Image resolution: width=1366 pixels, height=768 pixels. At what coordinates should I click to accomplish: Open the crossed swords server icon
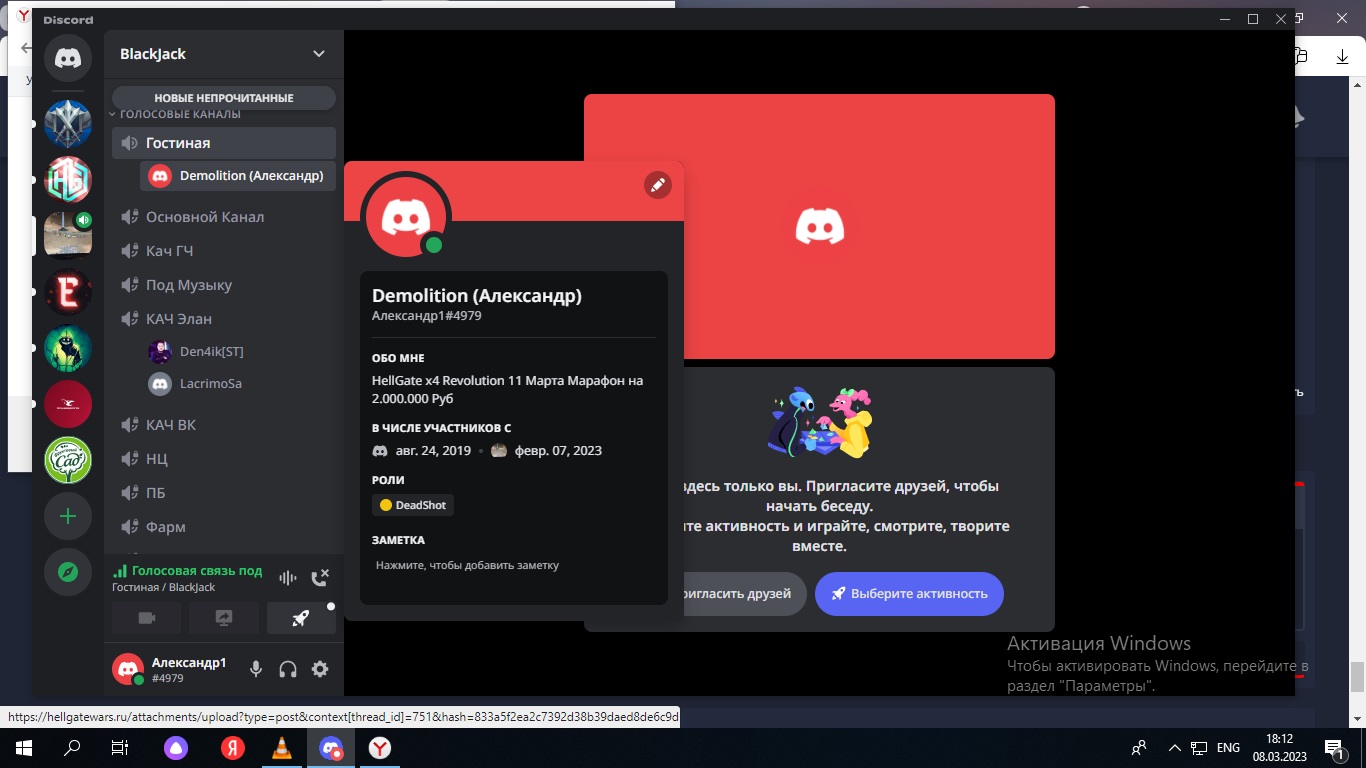68,124
